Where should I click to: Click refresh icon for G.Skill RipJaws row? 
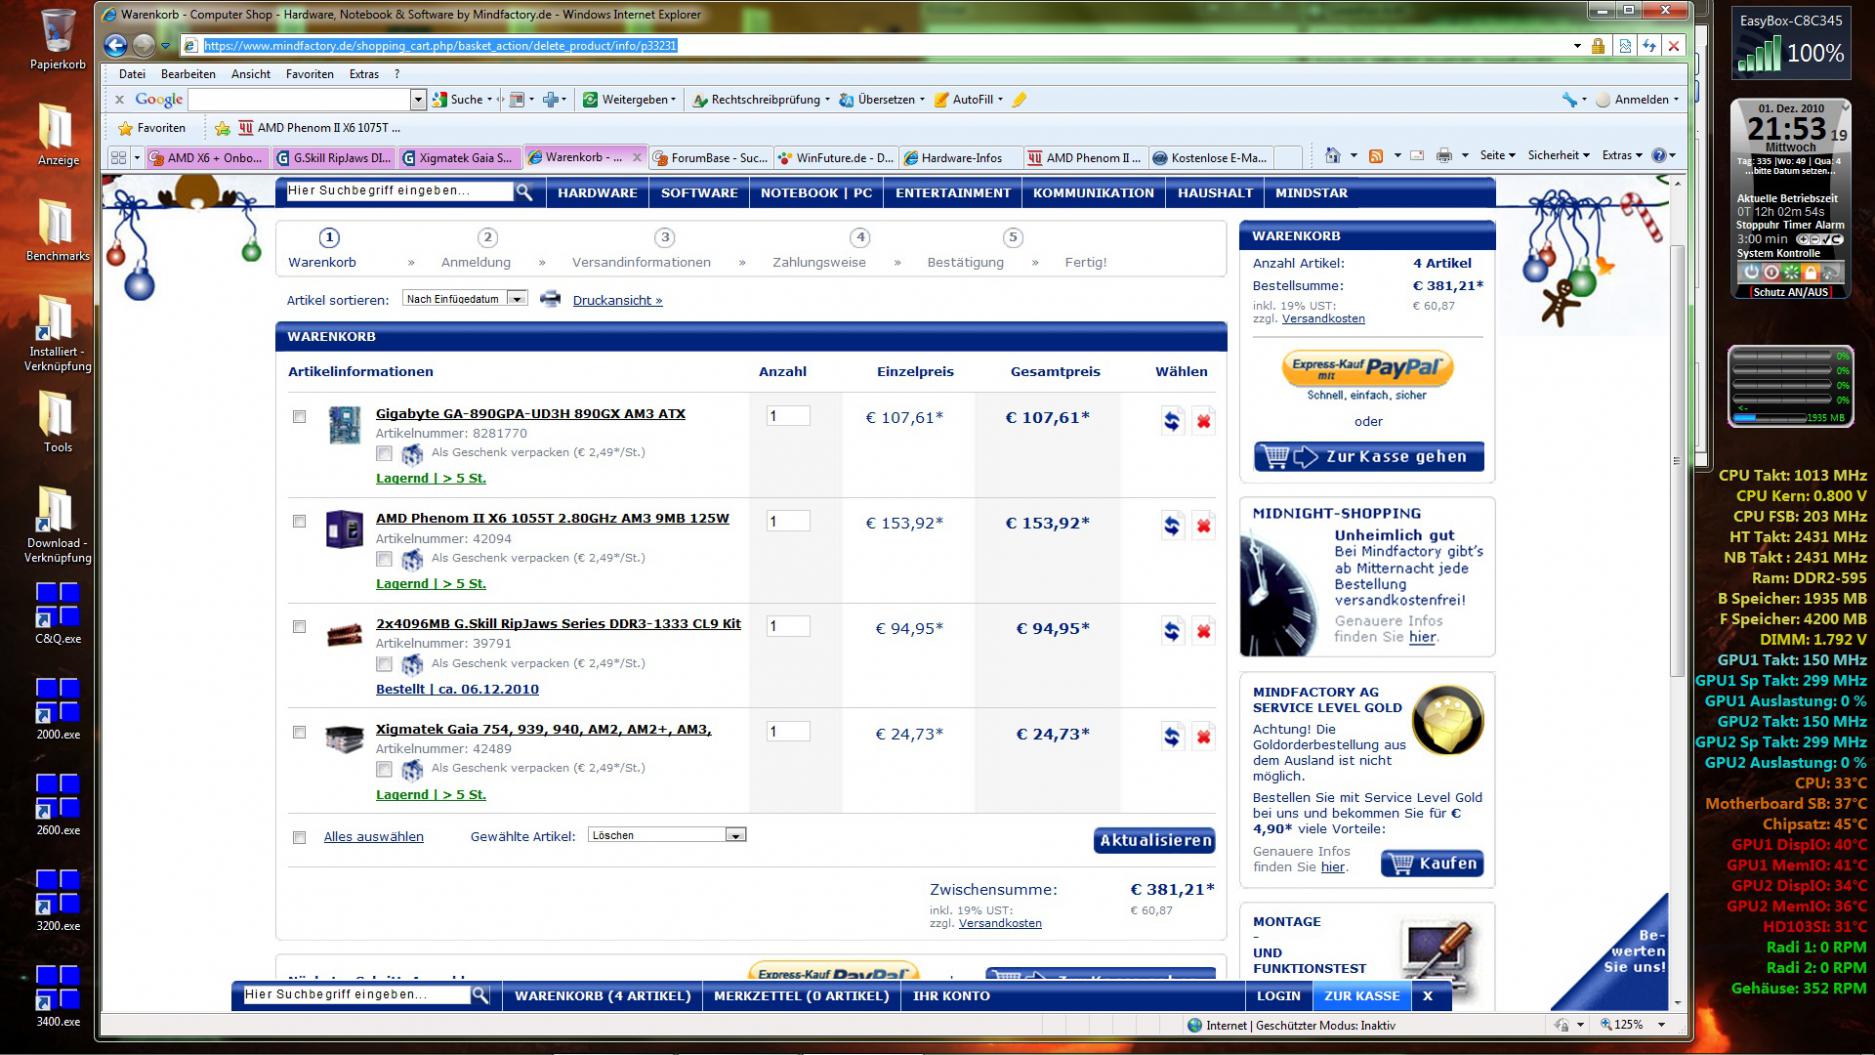point(1172,631)
